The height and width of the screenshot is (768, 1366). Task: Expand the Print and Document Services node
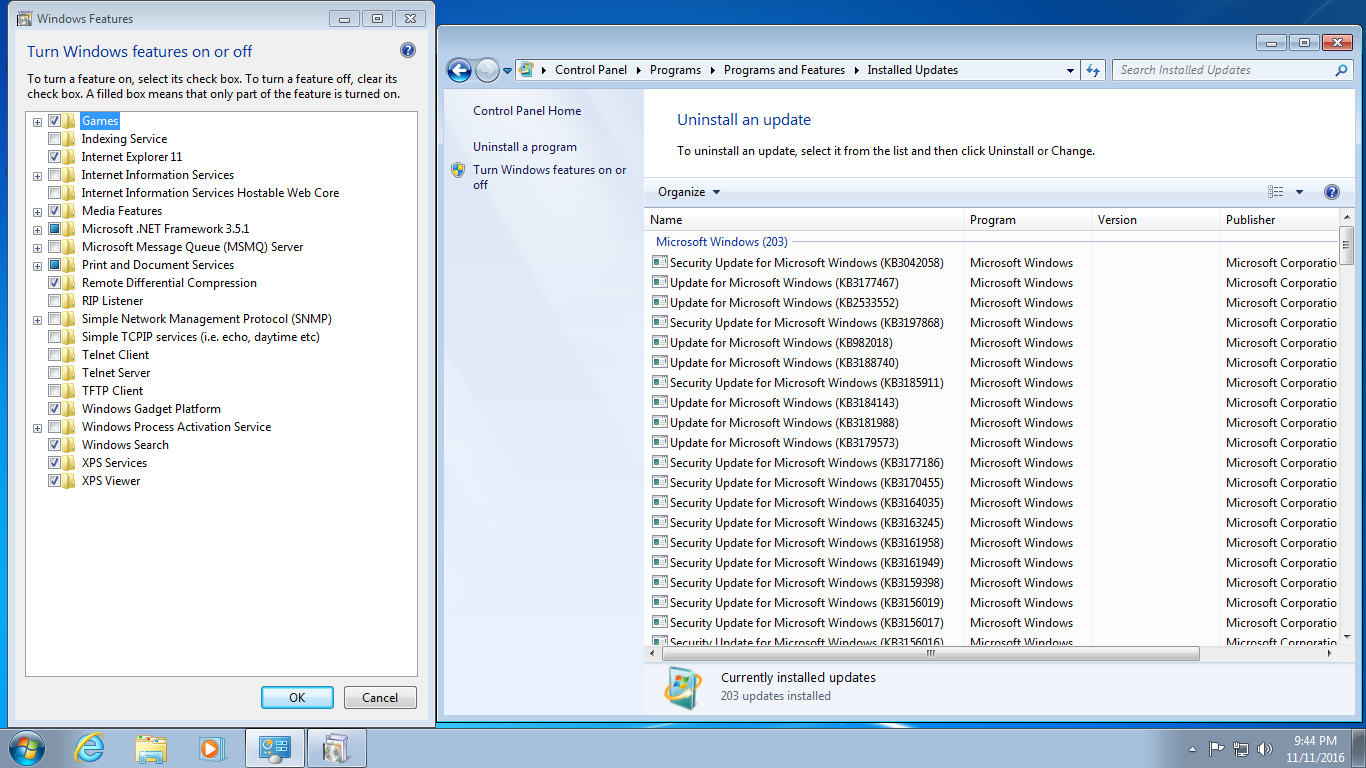38,266
